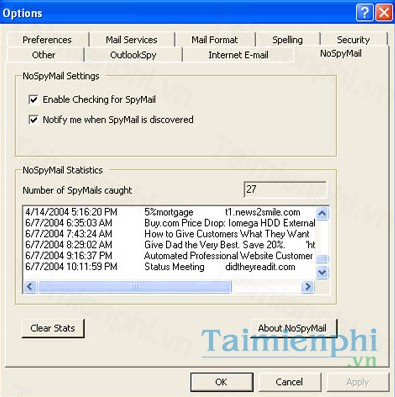Select the Status Meeting didtheyreadit.com entry

170,267
